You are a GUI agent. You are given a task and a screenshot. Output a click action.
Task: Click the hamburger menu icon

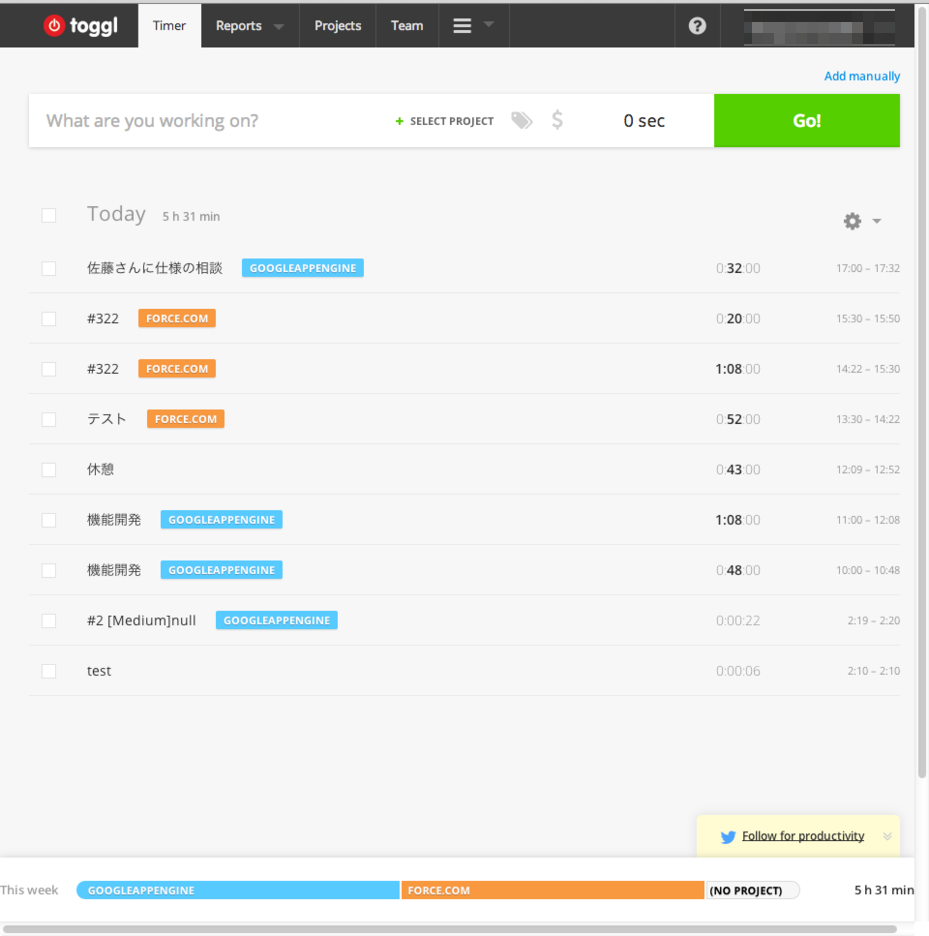point(462,25)
